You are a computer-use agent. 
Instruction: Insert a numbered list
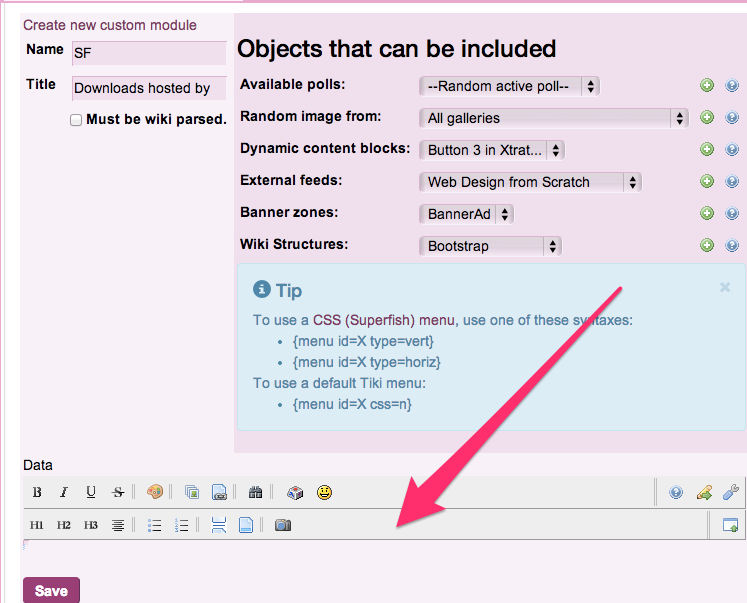(182, 525)
